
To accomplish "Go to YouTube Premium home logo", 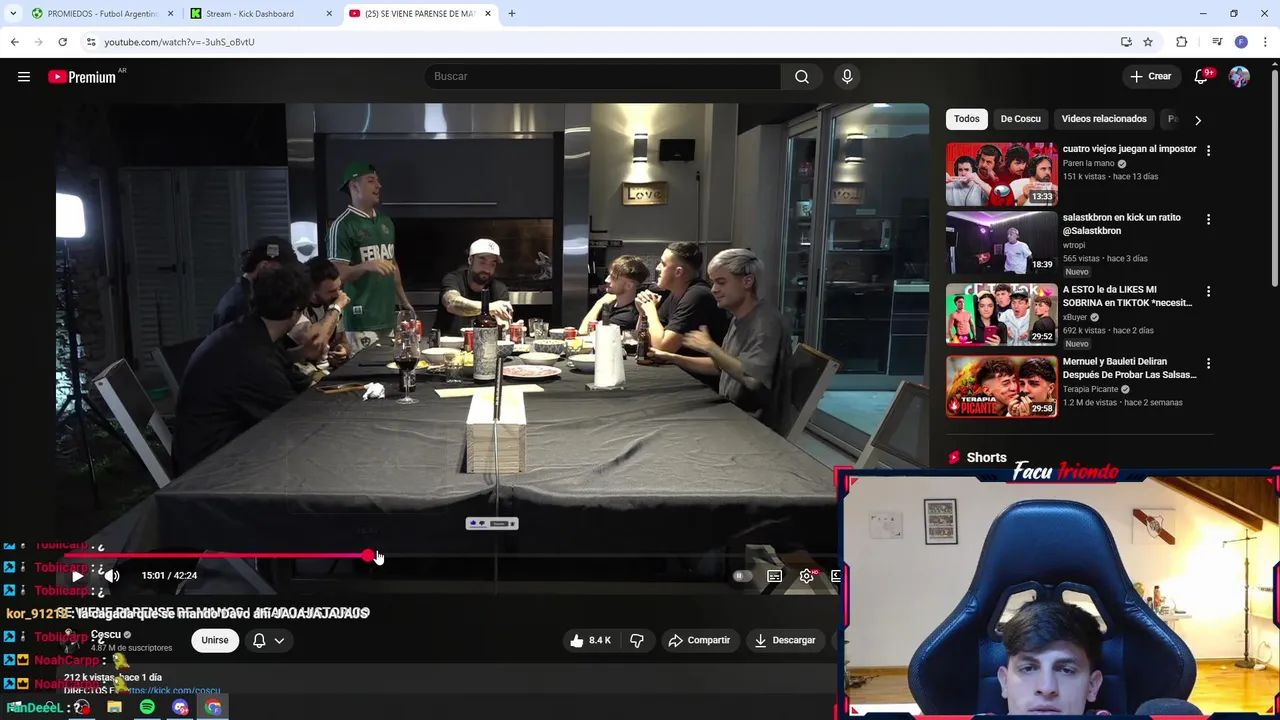I will [x=82, y=77].
